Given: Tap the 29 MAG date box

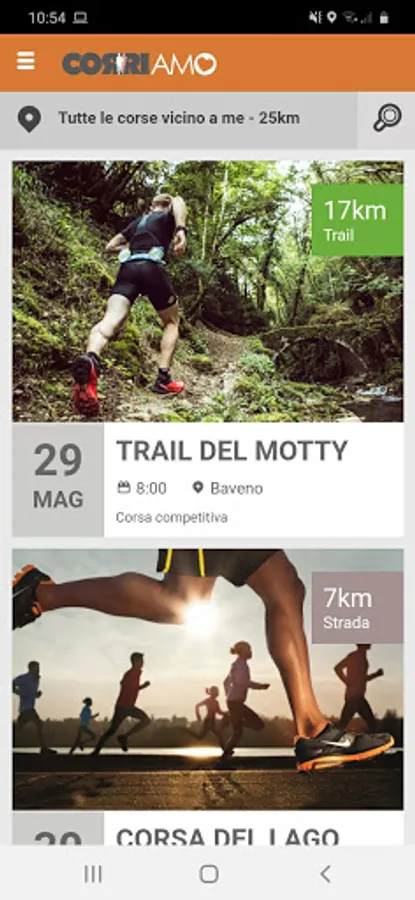Looking at the screenshot, I should (x=58, y=479).
